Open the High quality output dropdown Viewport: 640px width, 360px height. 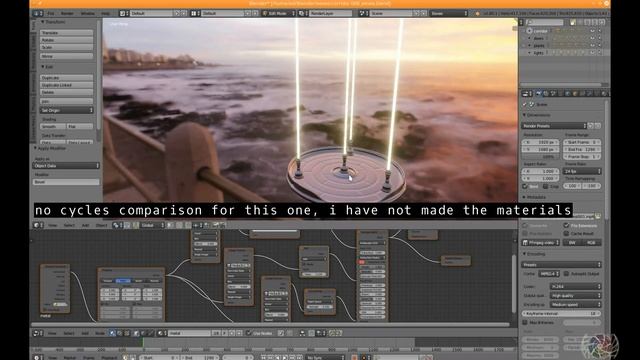575,296
